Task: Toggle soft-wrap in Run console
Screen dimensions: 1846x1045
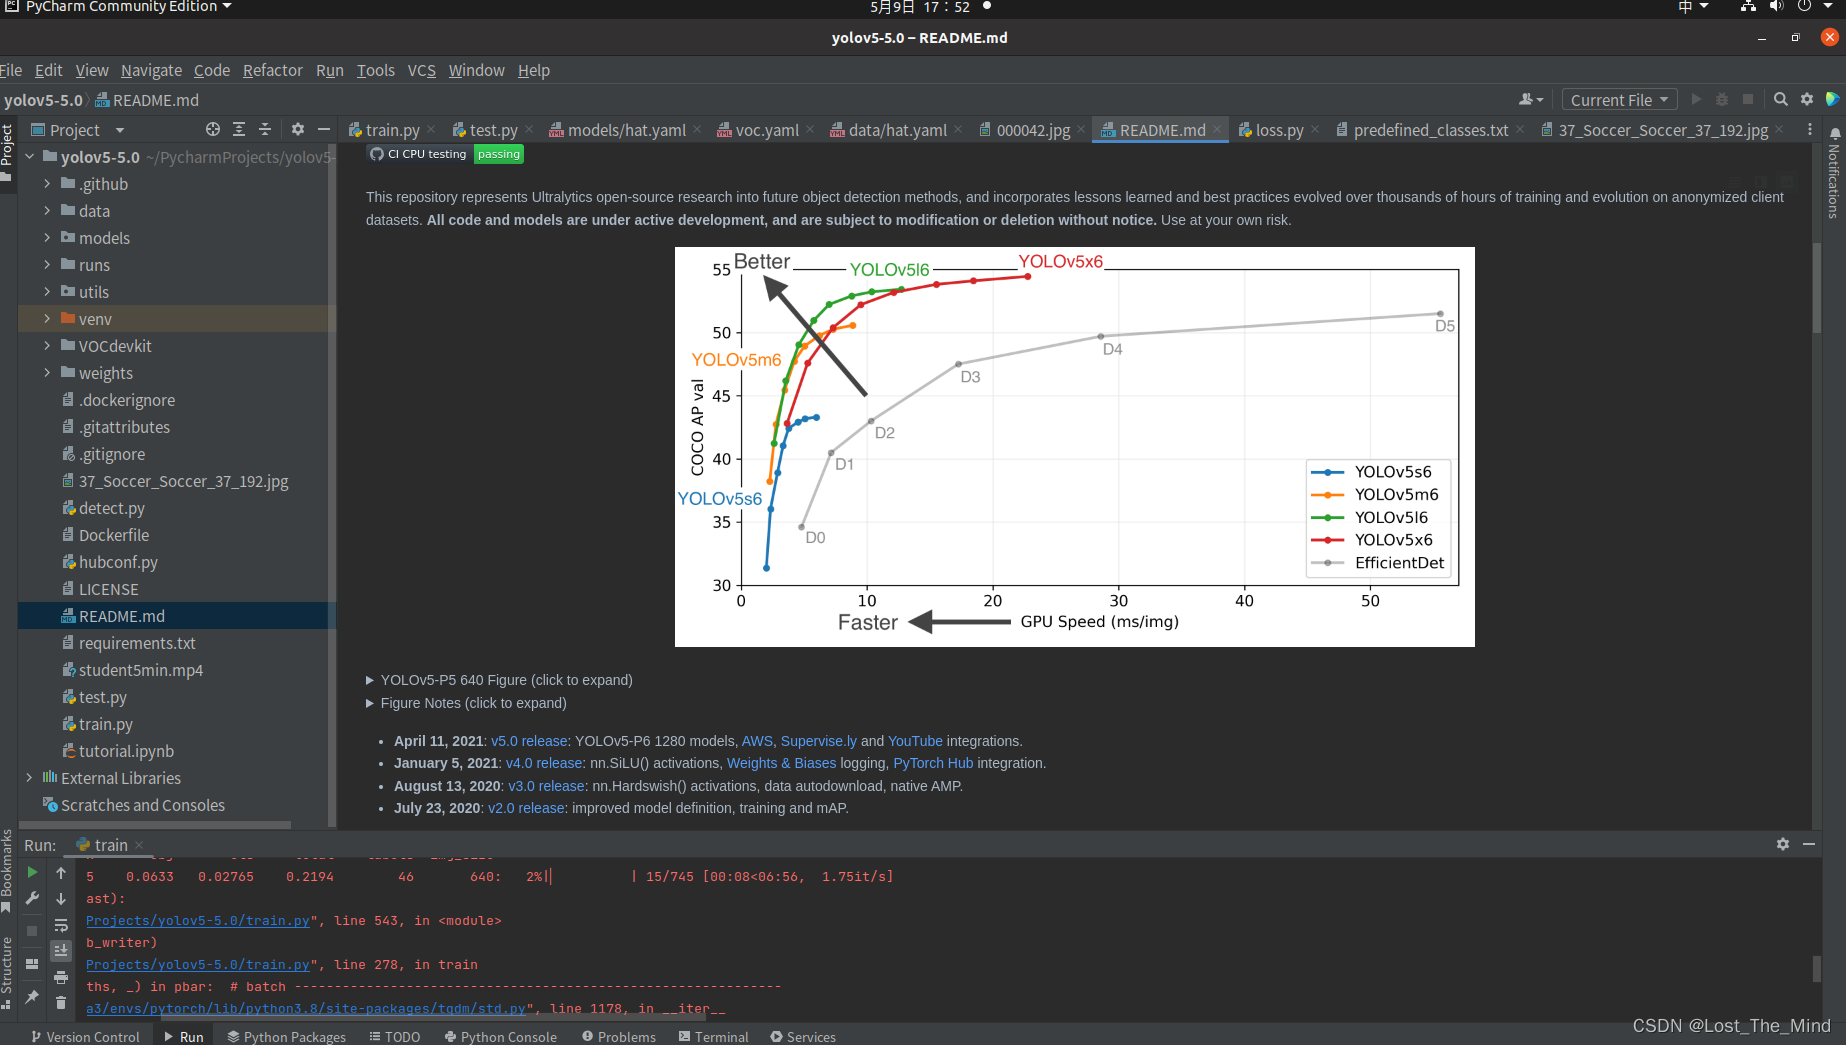Action: point(61,925)
